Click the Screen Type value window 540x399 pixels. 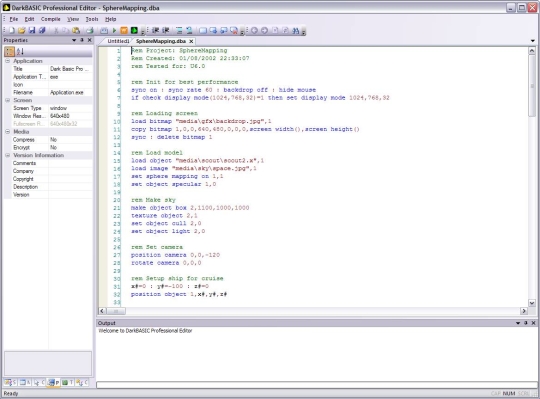[x=70, y=108]
